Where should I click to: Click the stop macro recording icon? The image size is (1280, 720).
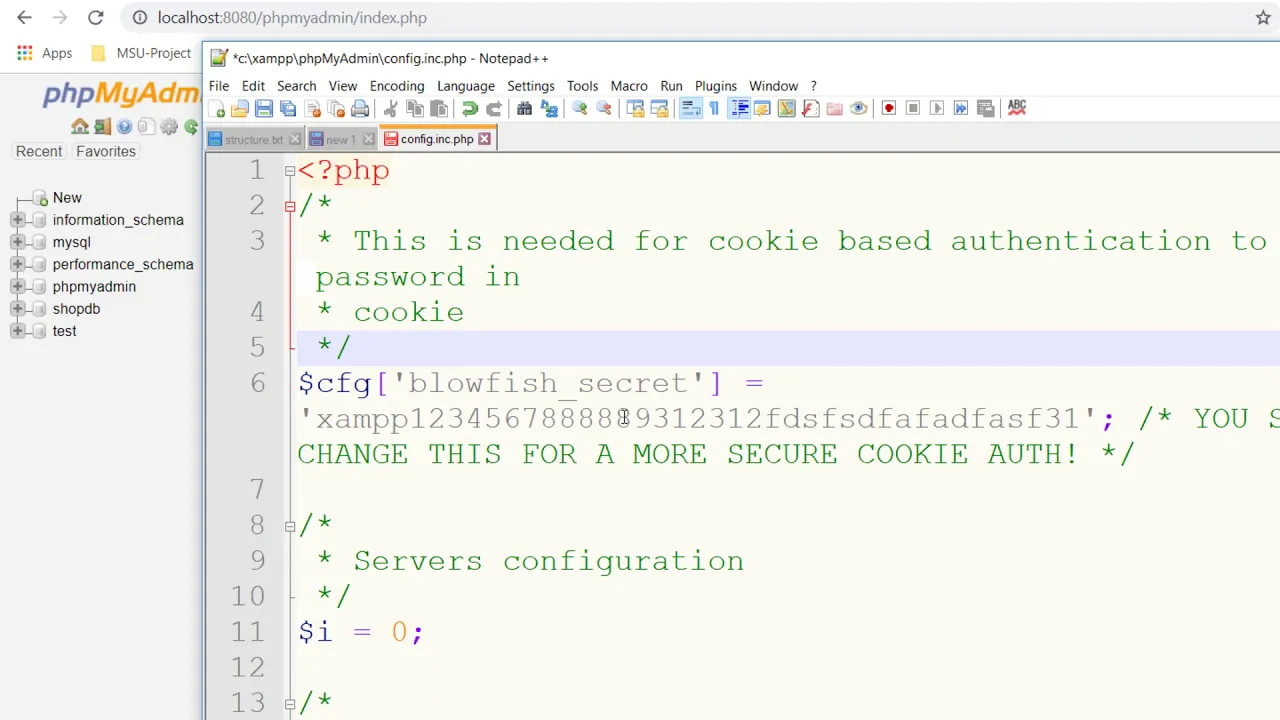pos(912,108)
